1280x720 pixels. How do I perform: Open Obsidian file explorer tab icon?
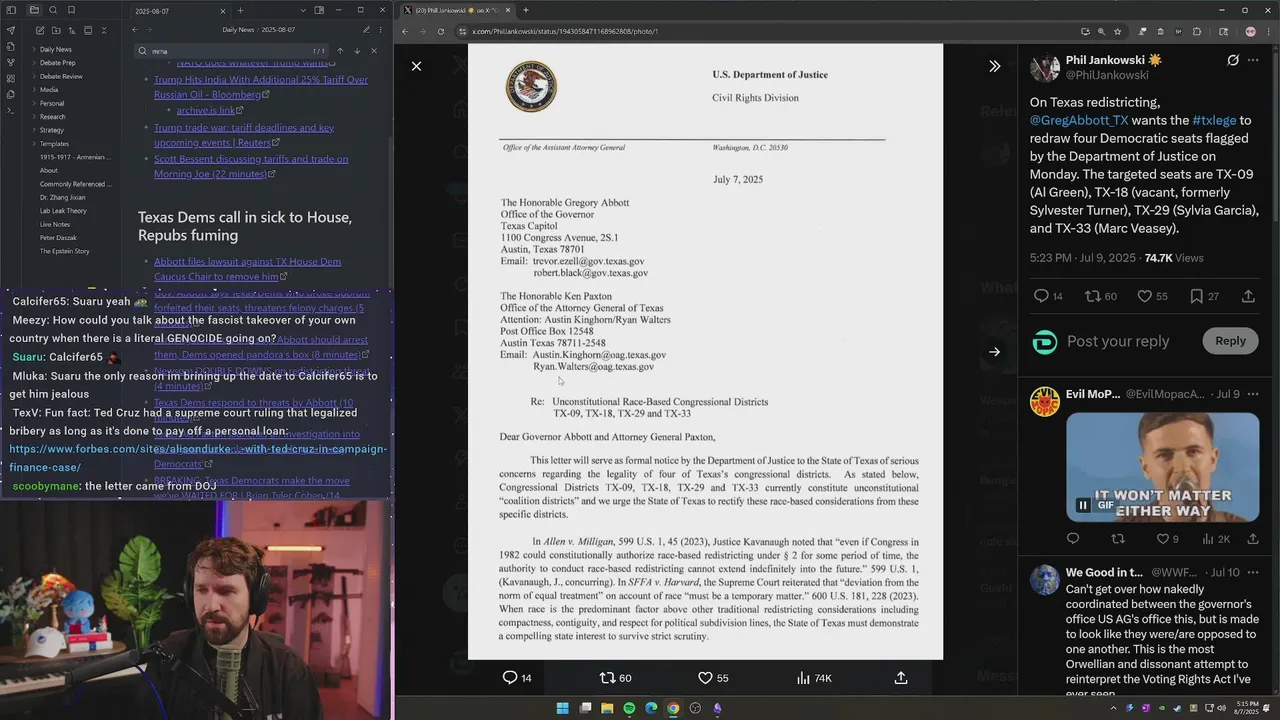coord(34,10)
